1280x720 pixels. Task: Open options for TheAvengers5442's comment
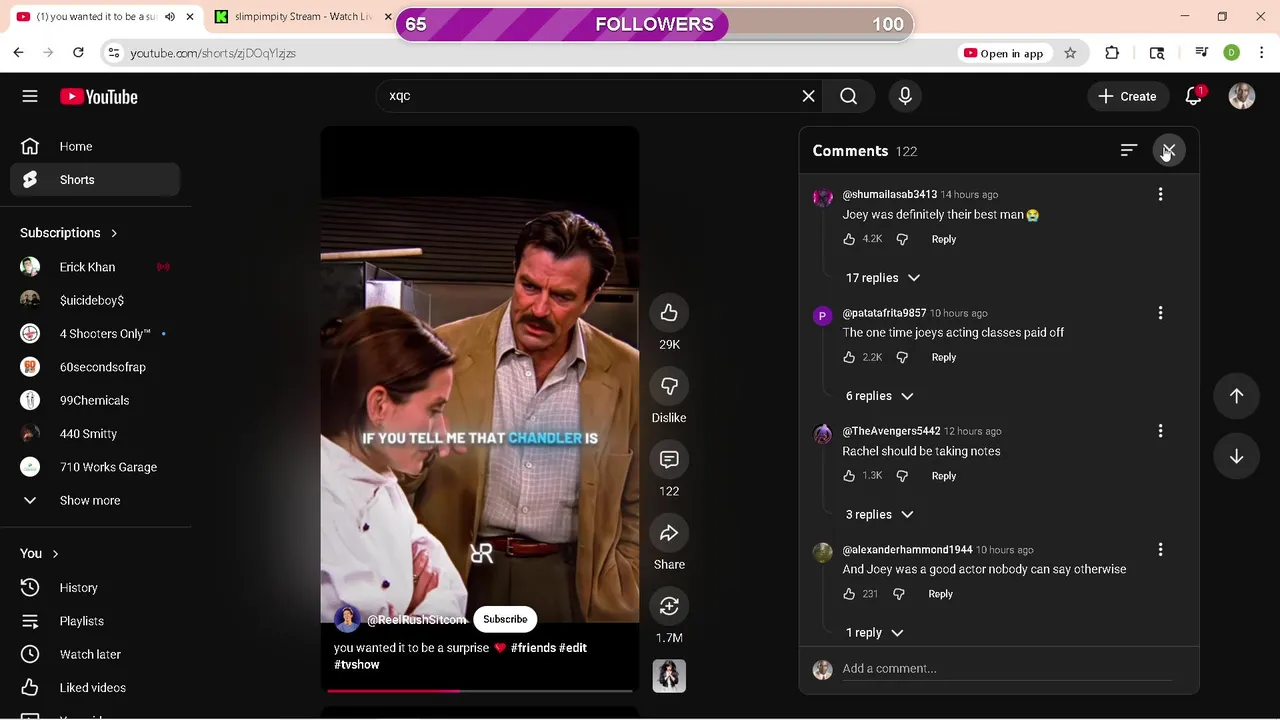(x=1160, y=431)
